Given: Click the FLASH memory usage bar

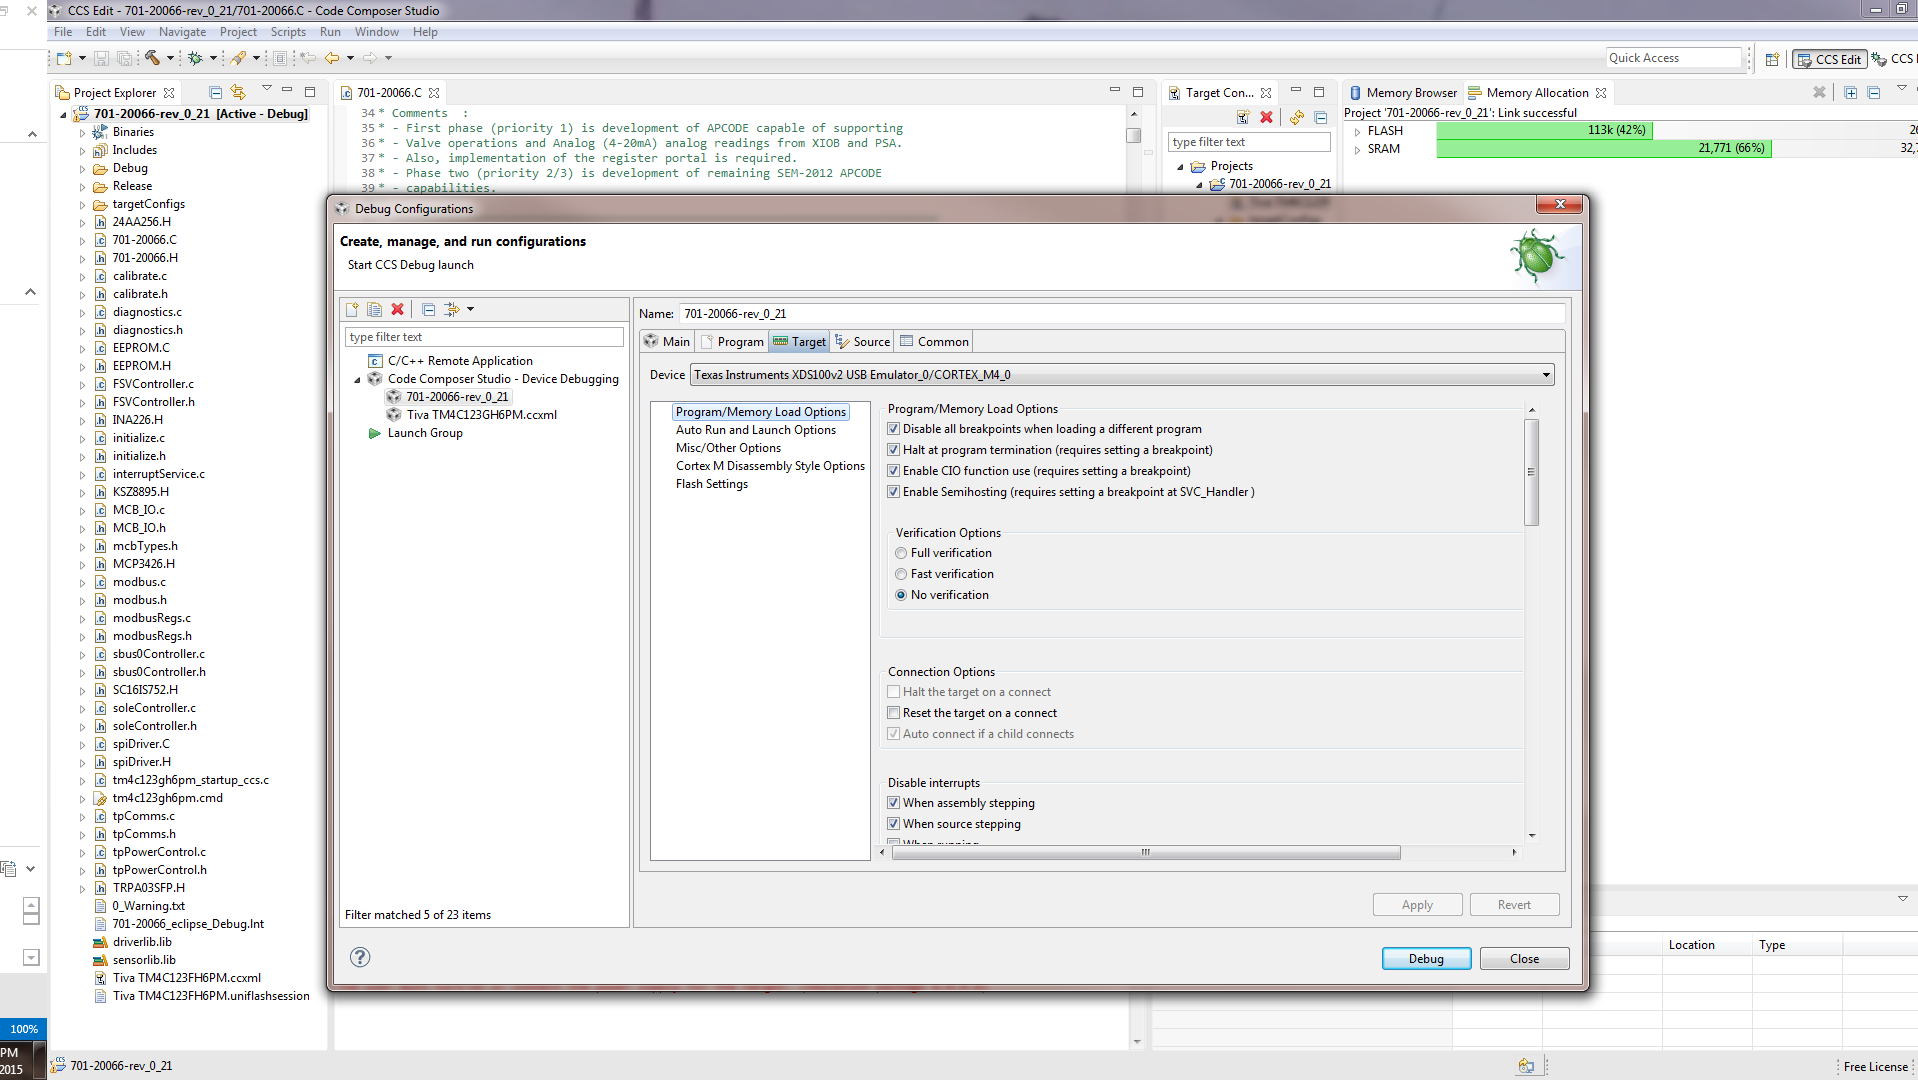Looking at the screenshot, I should [1544, 131].
